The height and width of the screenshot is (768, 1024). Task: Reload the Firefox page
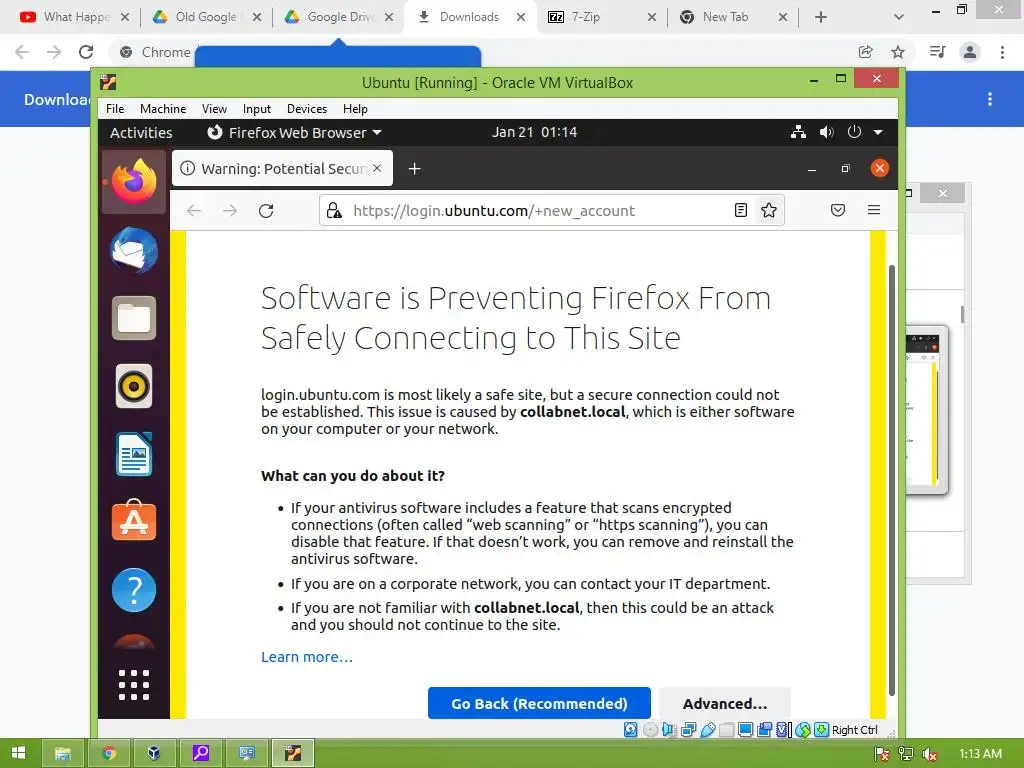[x=266, y=210]
